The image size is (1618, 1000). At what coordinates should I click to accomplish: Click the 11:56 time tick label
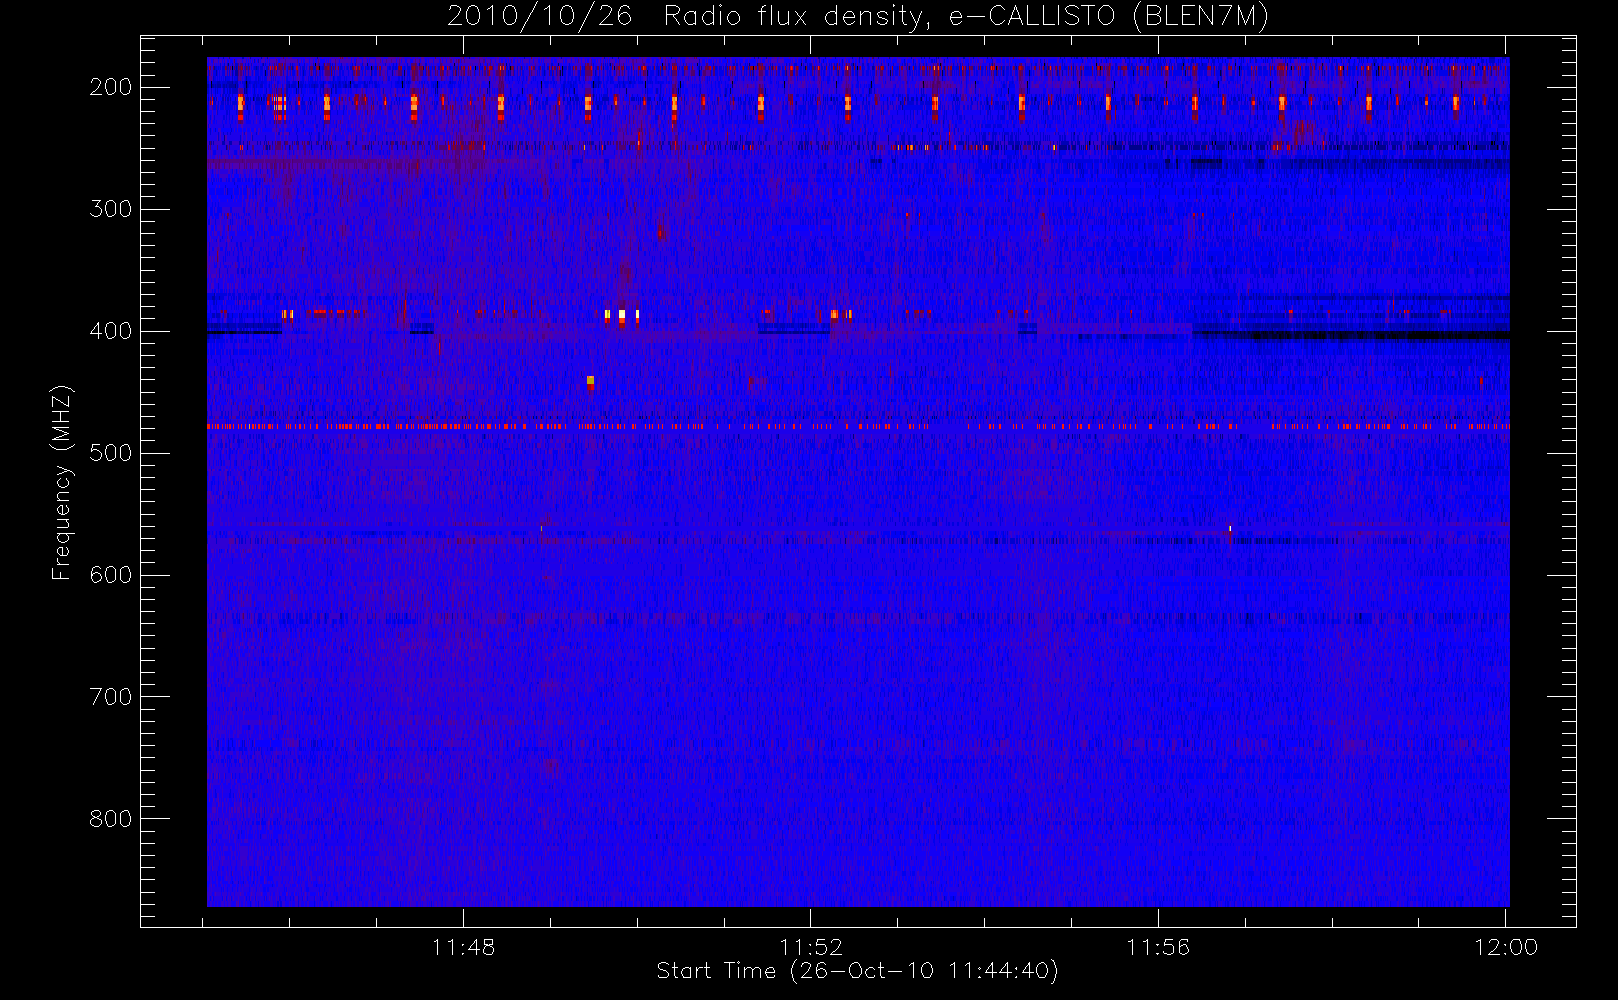point(1158,947)
